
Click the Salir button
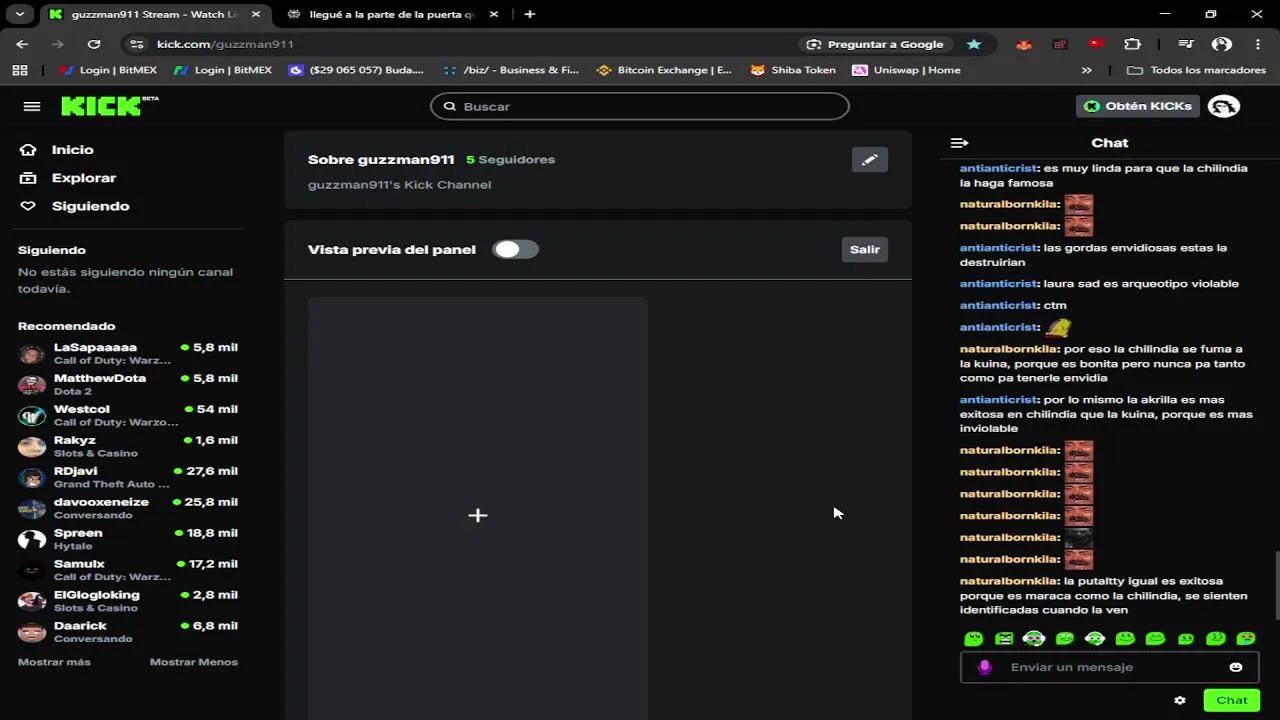(x=865, y=250)
